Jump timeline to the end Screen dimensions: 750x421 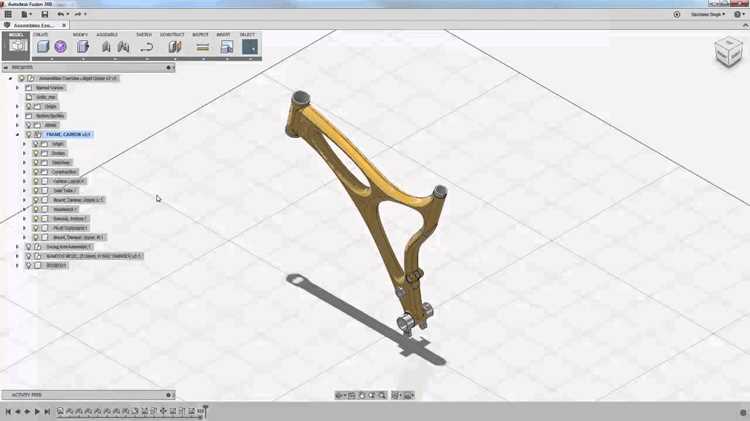(x=47, y=411)
